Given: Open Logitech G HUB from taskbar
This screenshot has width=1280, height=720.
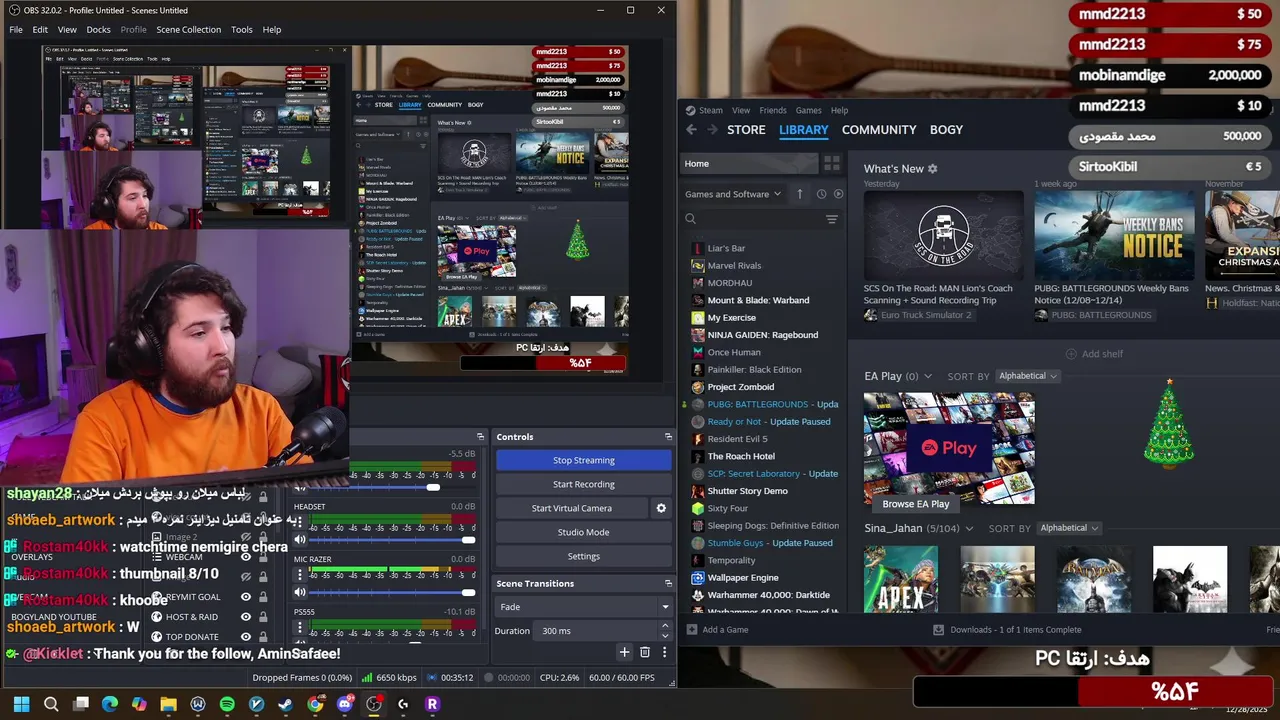Looking at the screenshot, I should pyautogui.click(x=403, y=704).
